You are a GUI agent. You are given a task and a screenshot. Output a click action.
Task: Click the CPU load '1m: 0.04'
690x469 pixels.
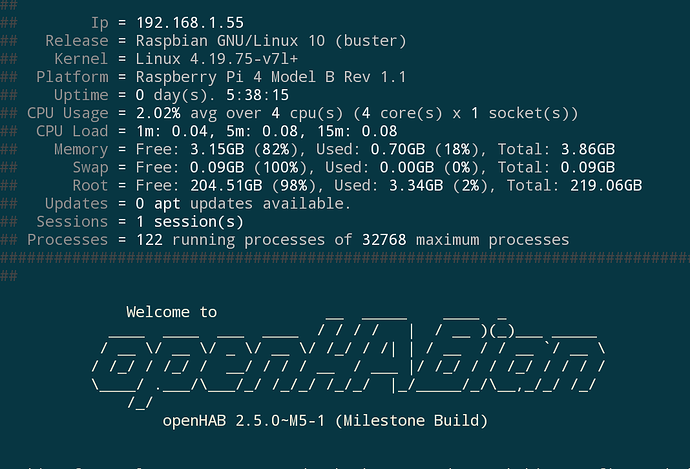(172, 131)
